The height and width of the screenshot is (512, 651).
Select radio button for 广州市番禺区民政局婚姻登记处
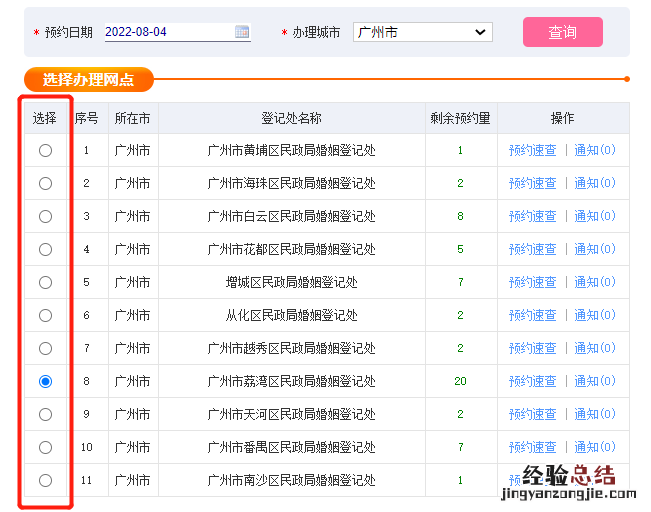[x=45, y=447]
